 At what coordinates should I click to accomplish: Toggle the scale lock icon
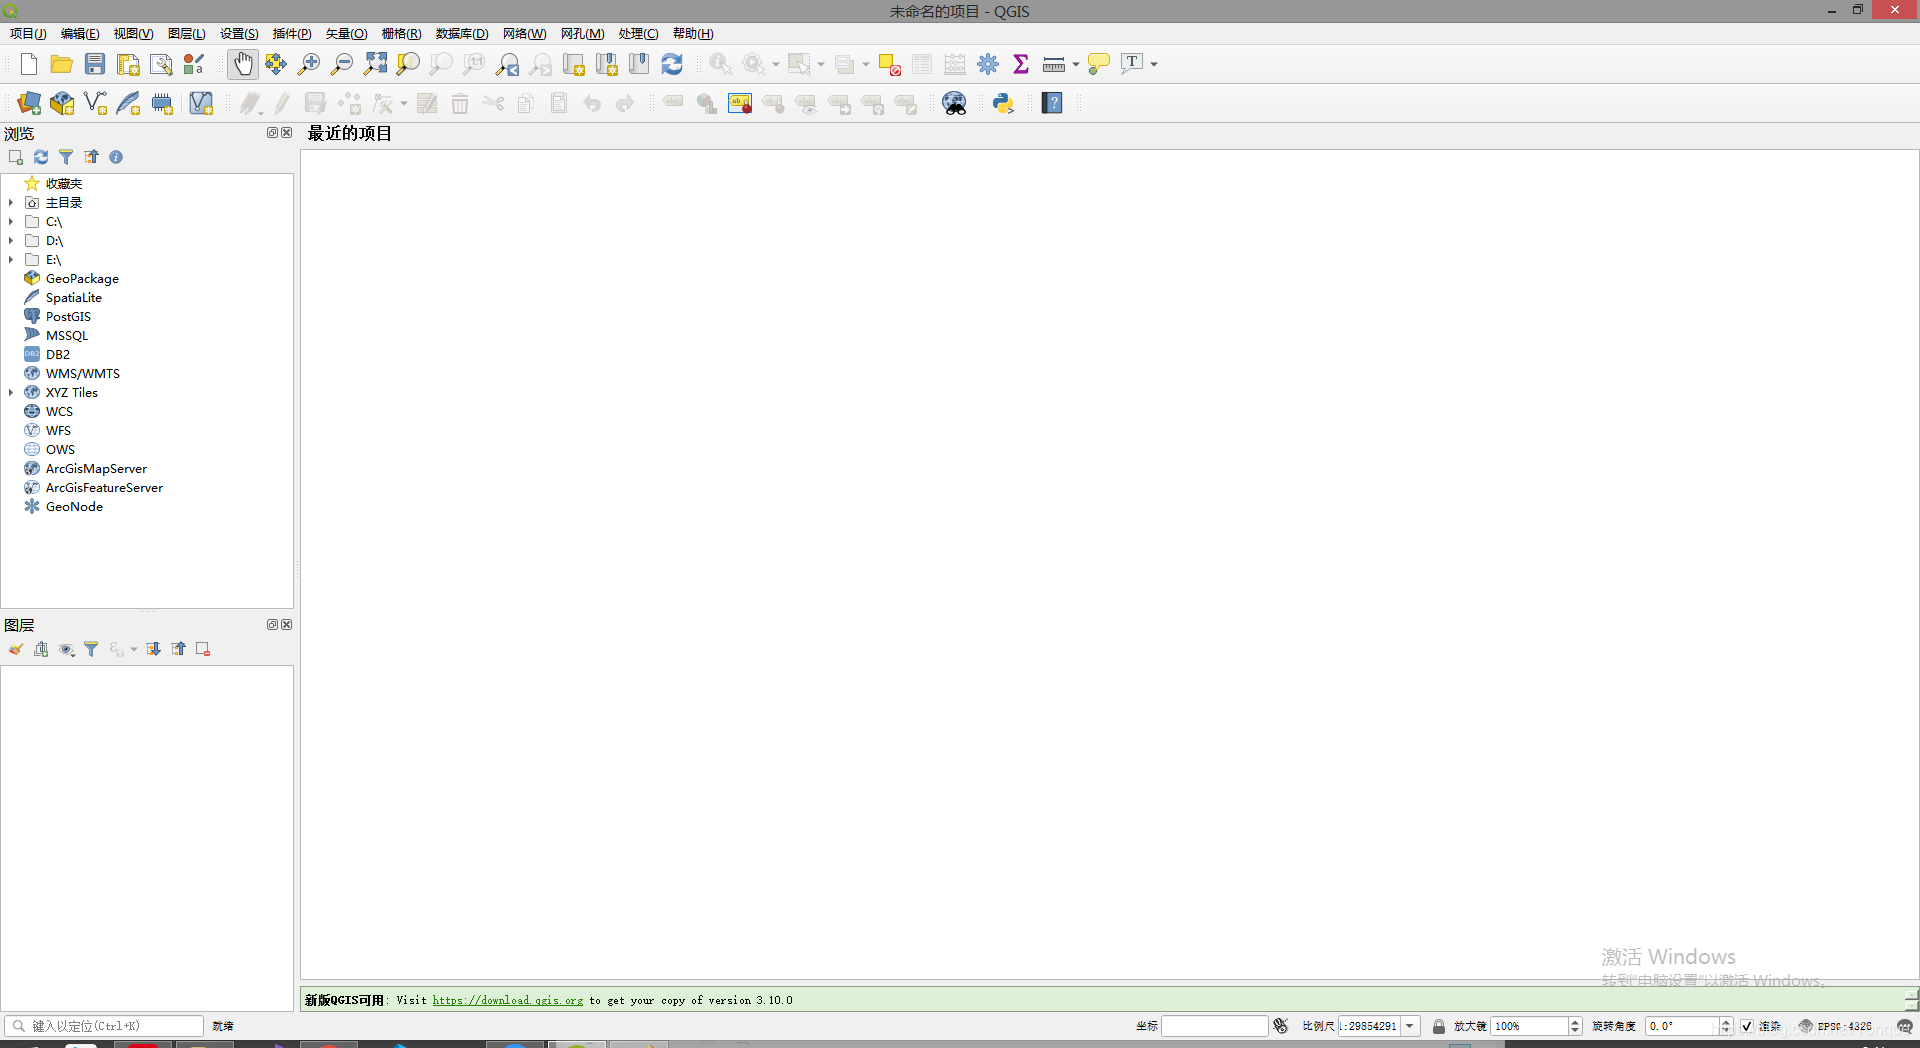pos(1438,1026)
